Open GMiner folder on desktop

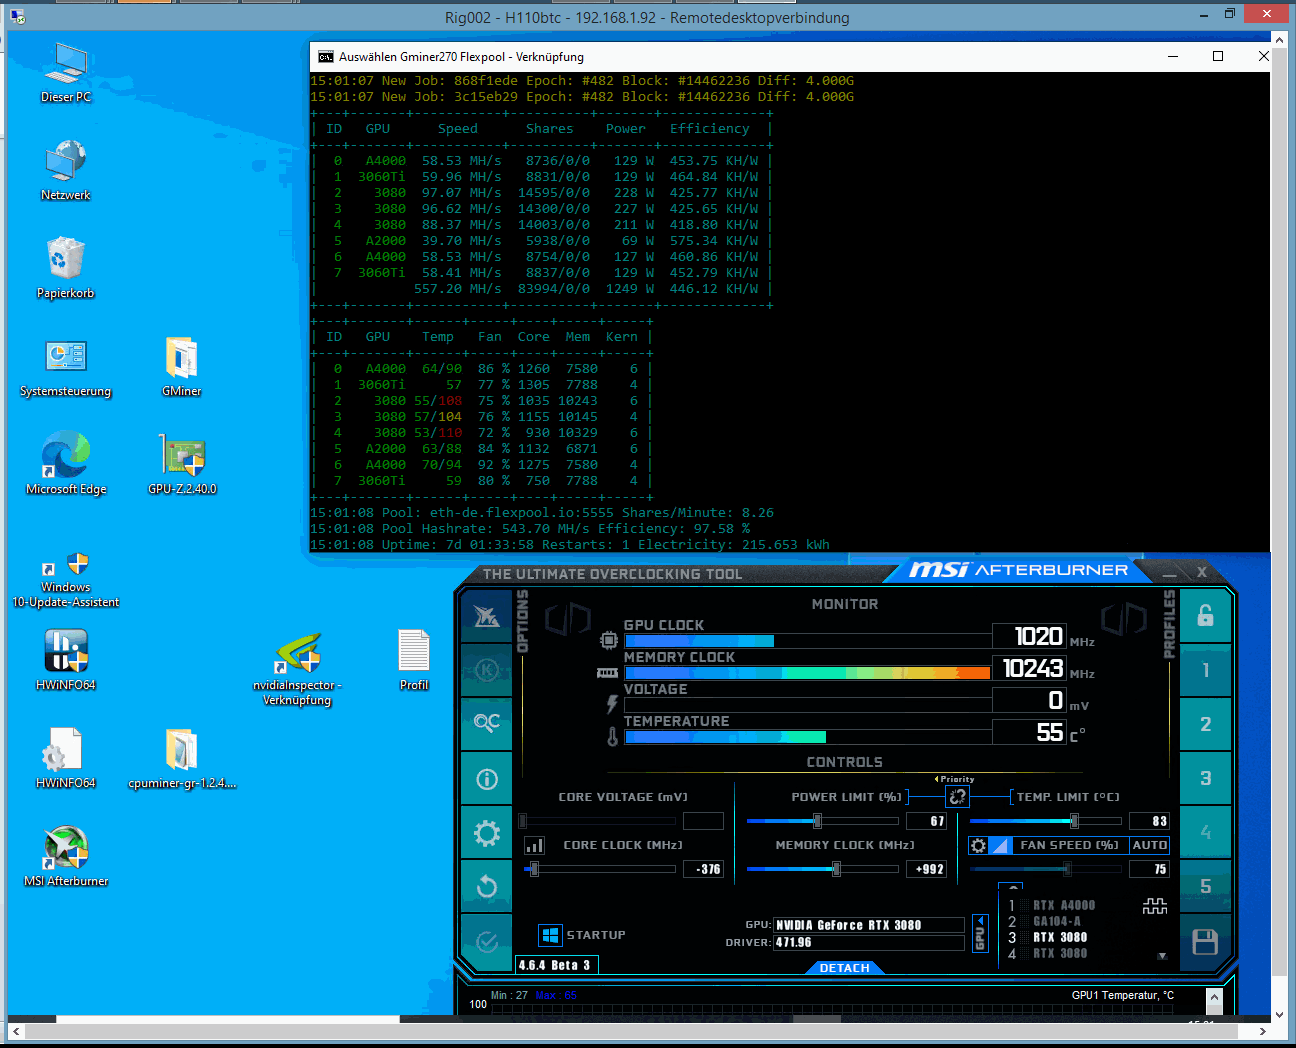[182, 366]
